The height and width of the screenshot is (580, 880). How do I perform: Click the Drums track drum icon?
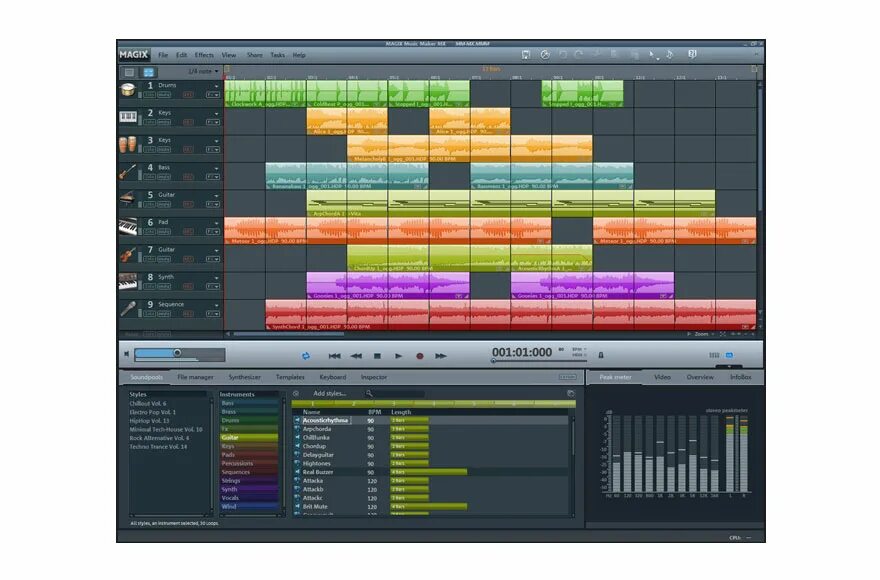(128, 90)
